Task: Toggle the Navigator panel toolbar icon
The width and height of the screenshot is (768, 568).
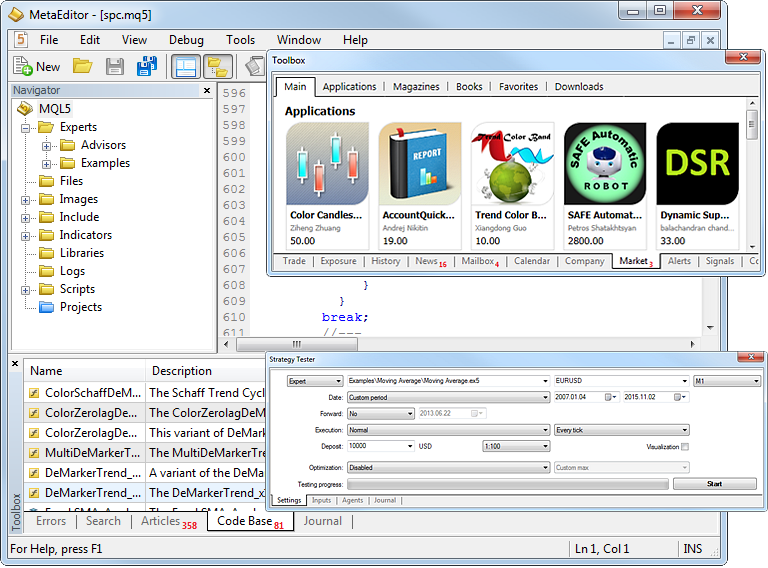Action: click(x=186, y=67)
